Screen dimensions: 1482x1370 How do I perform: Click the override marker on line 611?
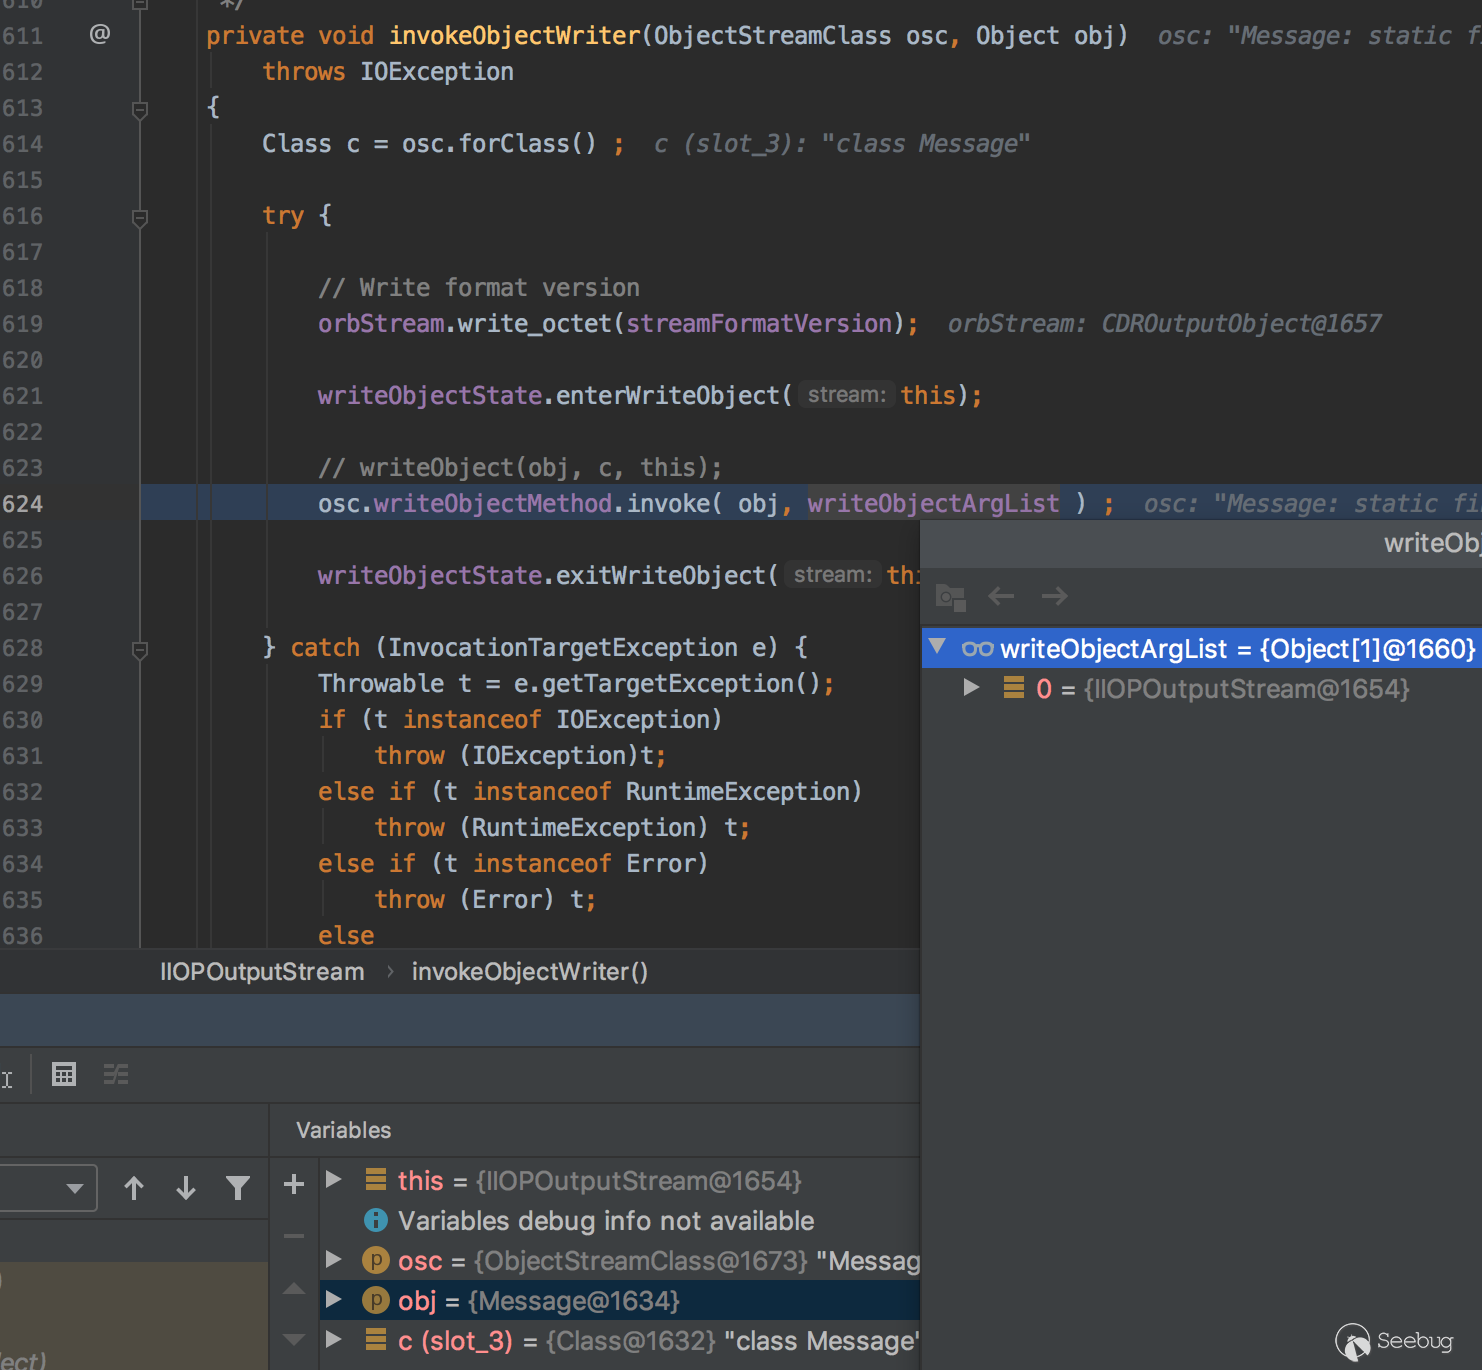click(x=99, y=35)
